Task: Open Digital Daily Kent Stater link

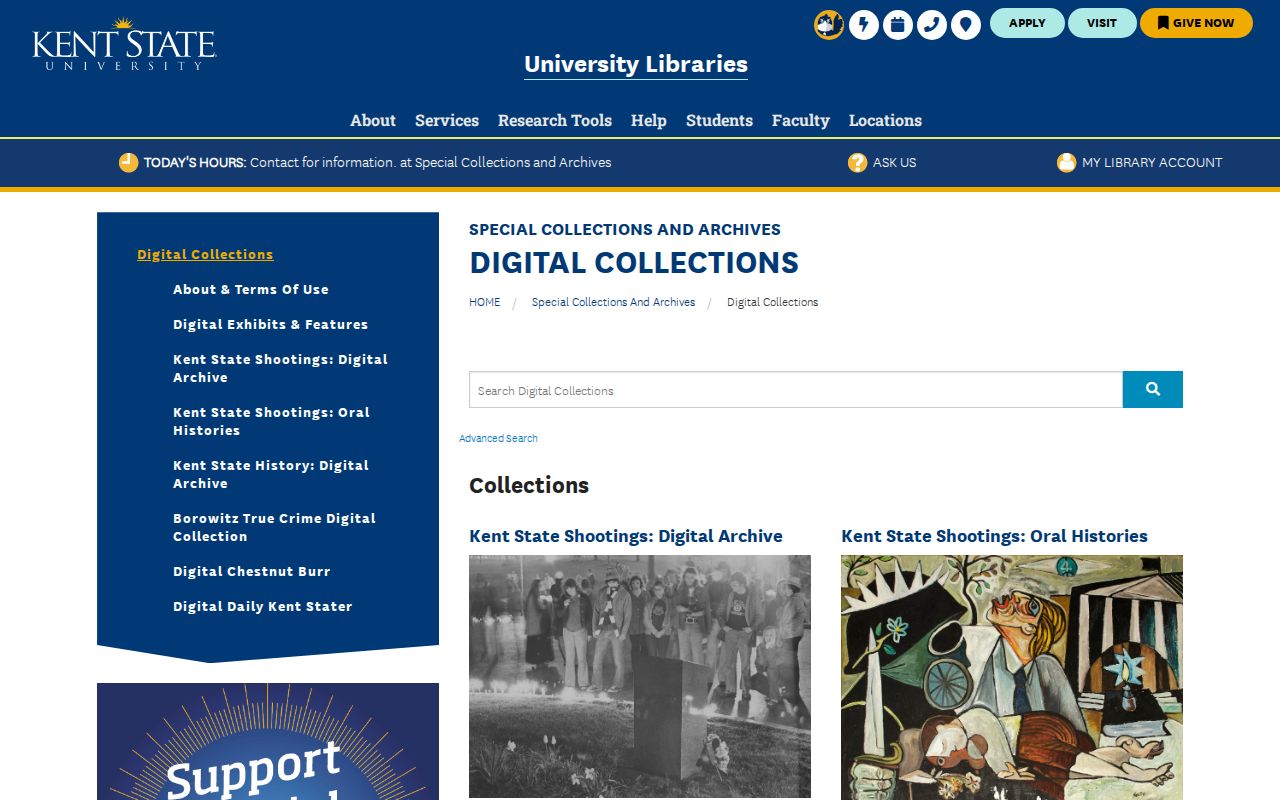Action: (x=263, y=606)
